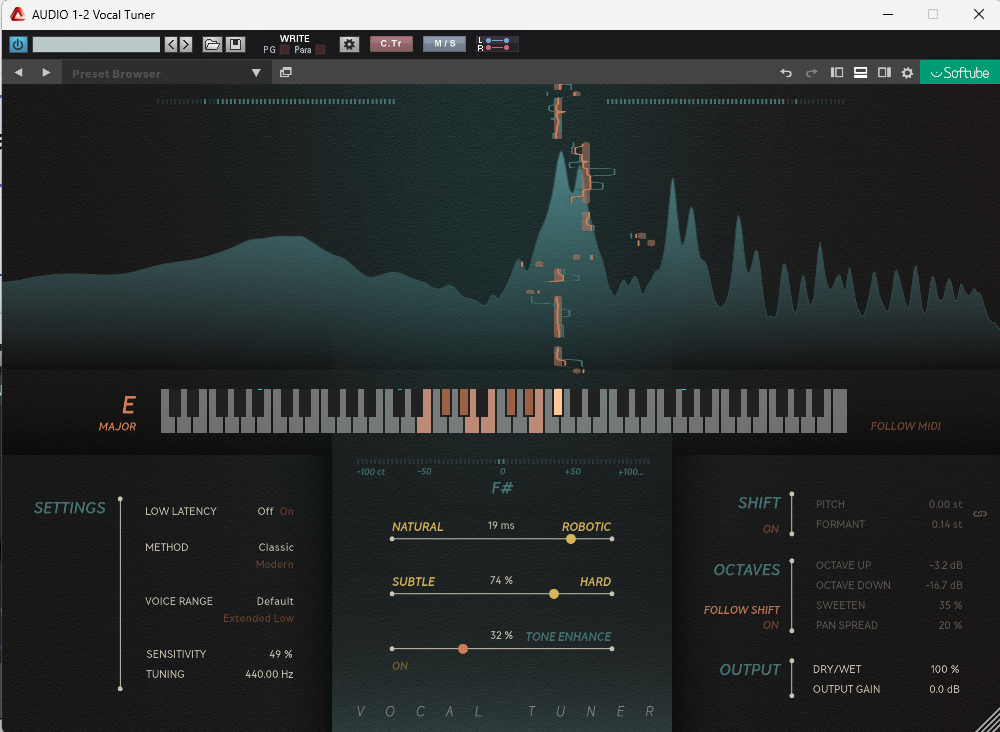Screen dimensions: 1000x732
Task: Choose the Modern method
Action: (x=275, y=564)
